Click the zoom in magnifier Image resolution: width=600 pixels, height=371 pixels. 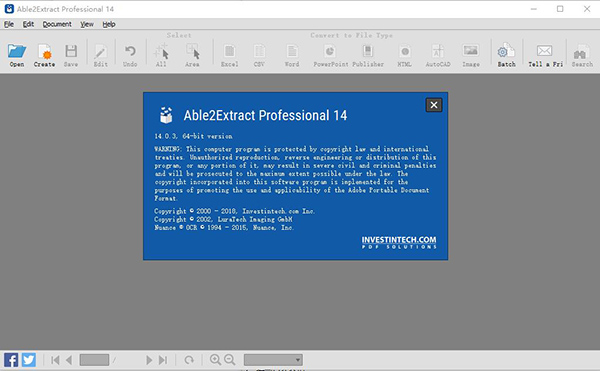click(215, 360)
